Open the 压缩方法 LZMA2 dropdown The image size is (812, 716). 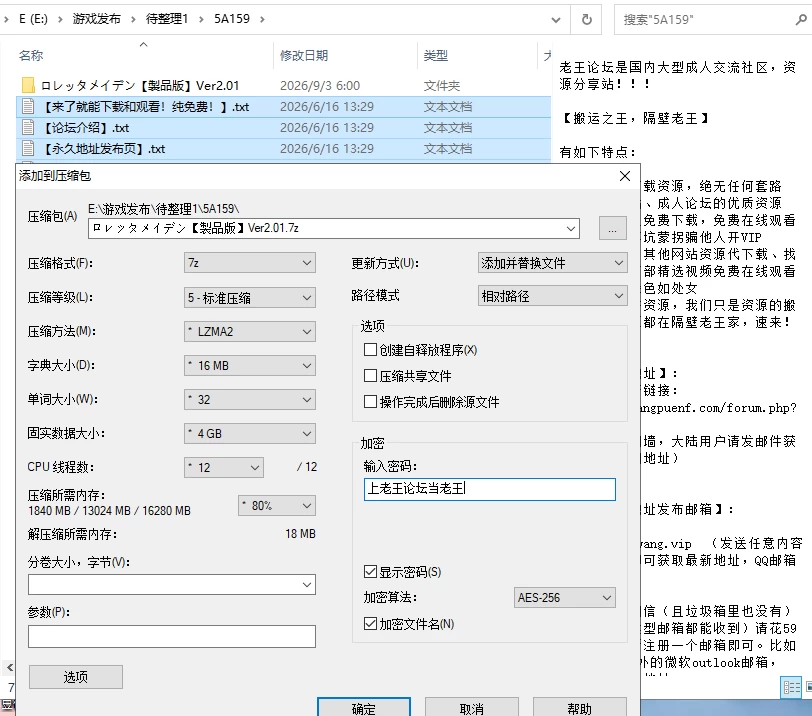(250, 331)
